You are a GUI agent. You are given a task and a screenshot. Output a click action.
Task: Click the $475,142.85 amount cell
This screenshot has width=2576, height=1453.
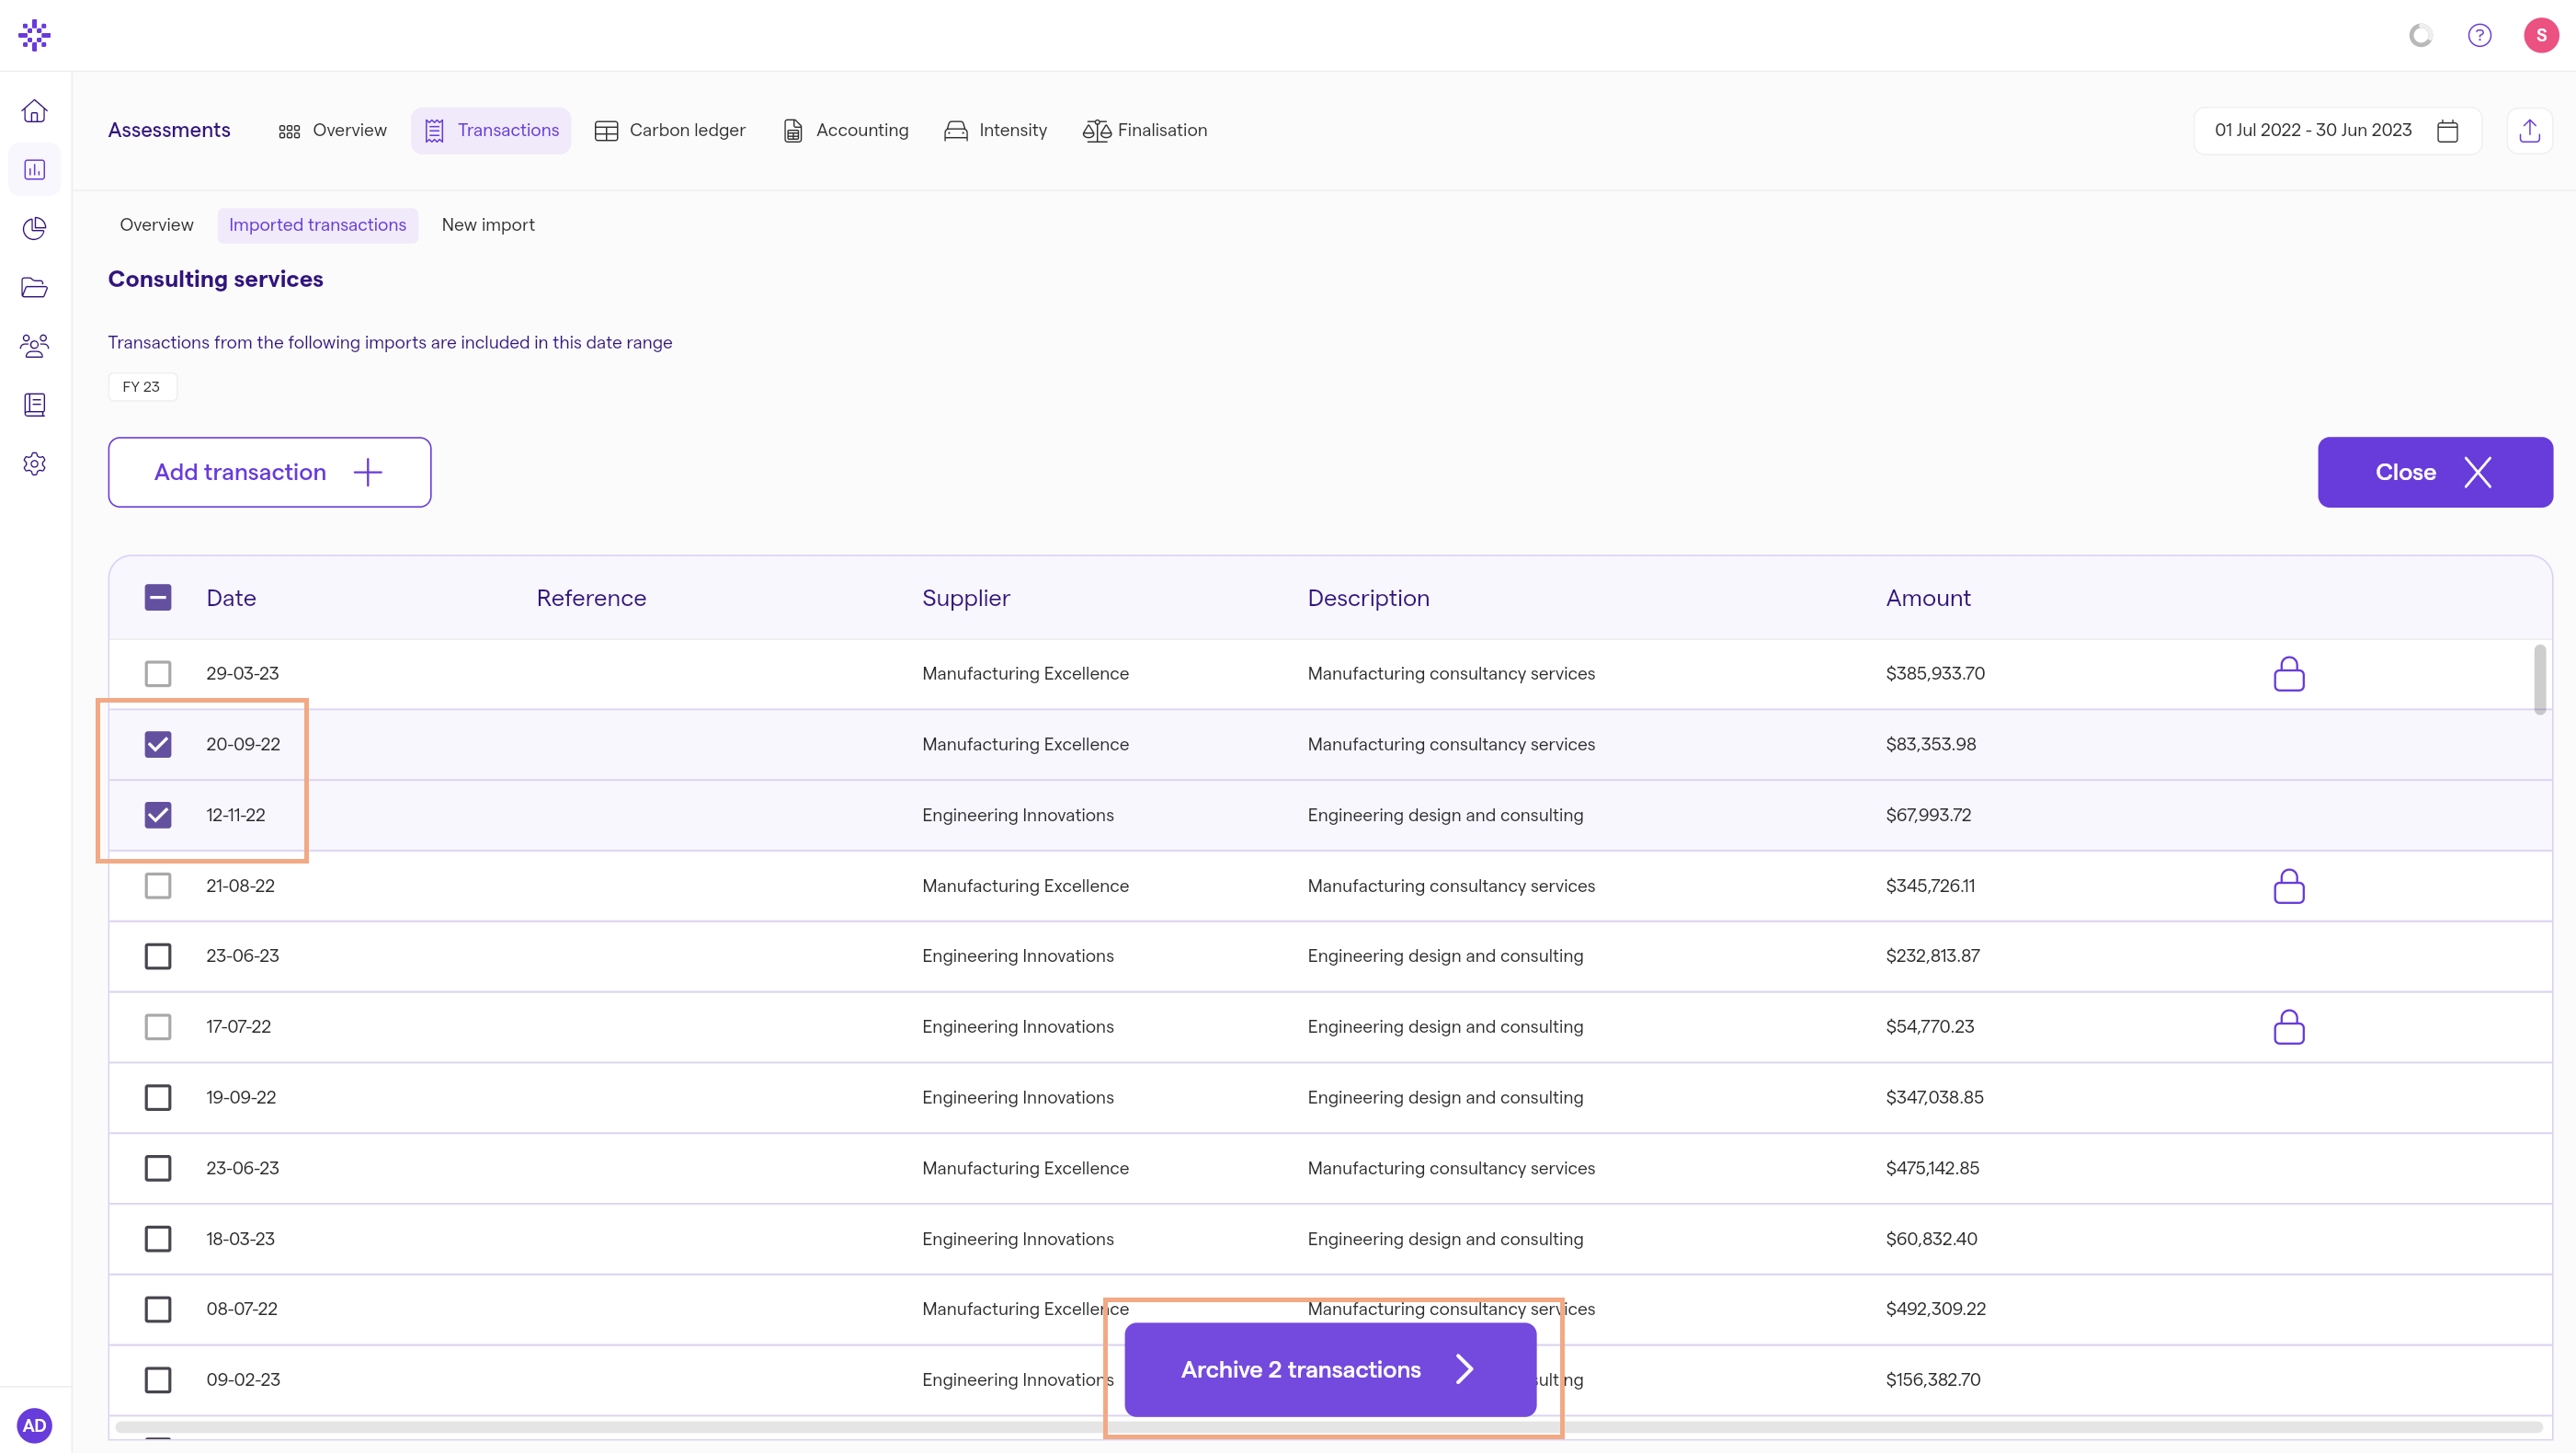point(1933,1168)
